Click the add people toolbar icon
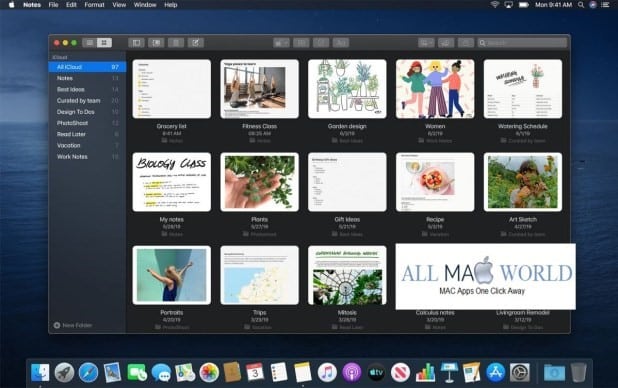Viewport: 618px width, 388px height. (446, 43)
